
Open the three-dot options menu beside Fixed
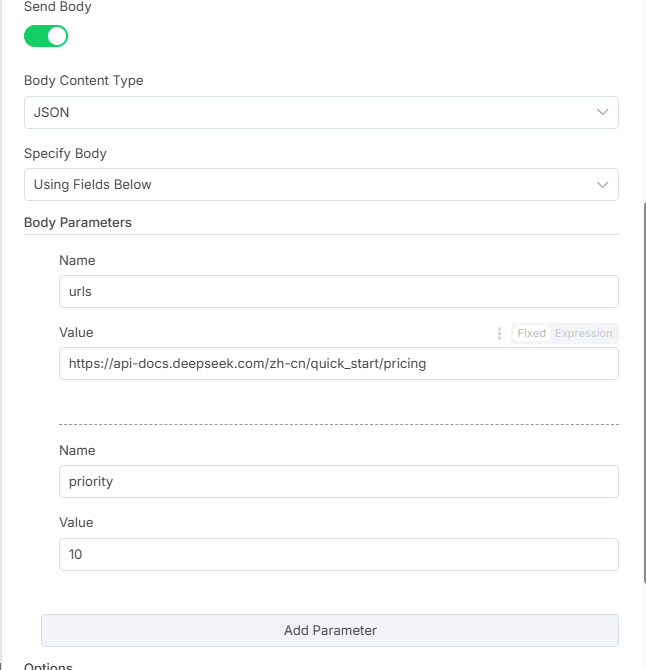point(499,333)
